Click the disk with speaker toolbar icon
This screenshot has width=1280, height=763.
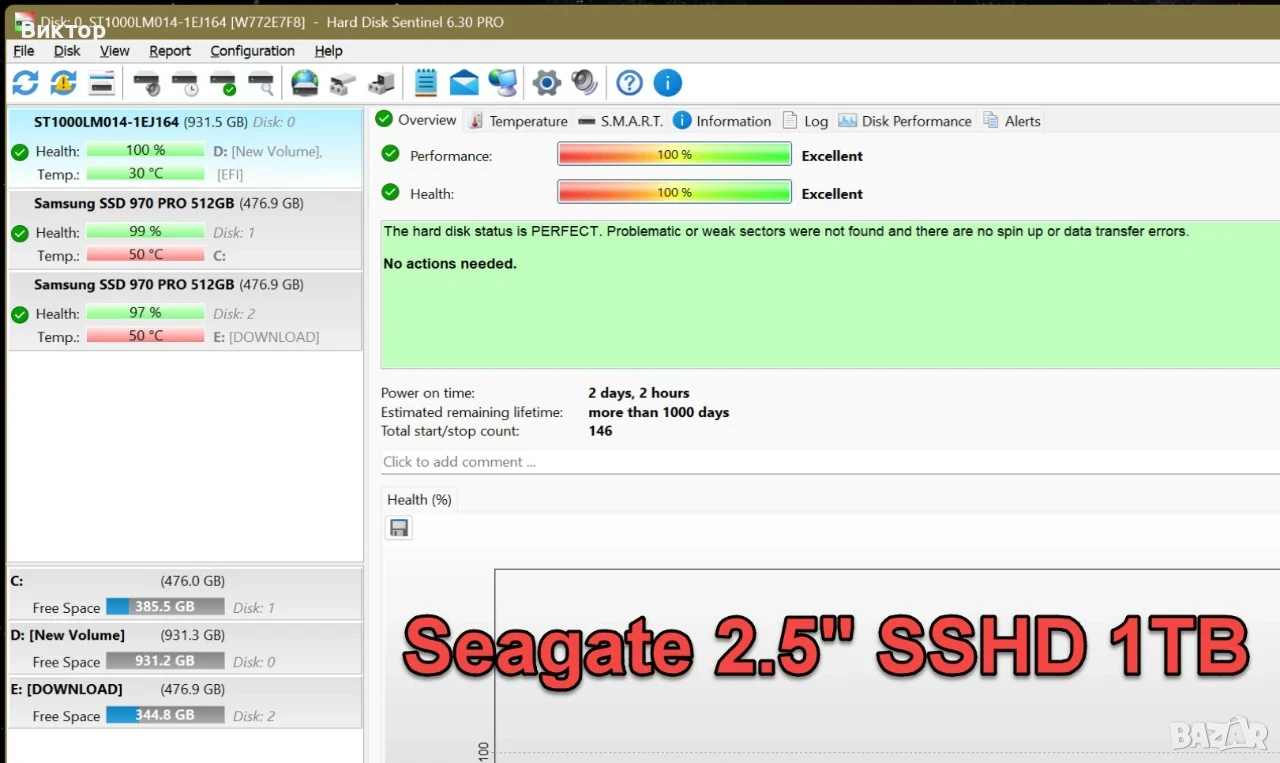pos(146,83)
